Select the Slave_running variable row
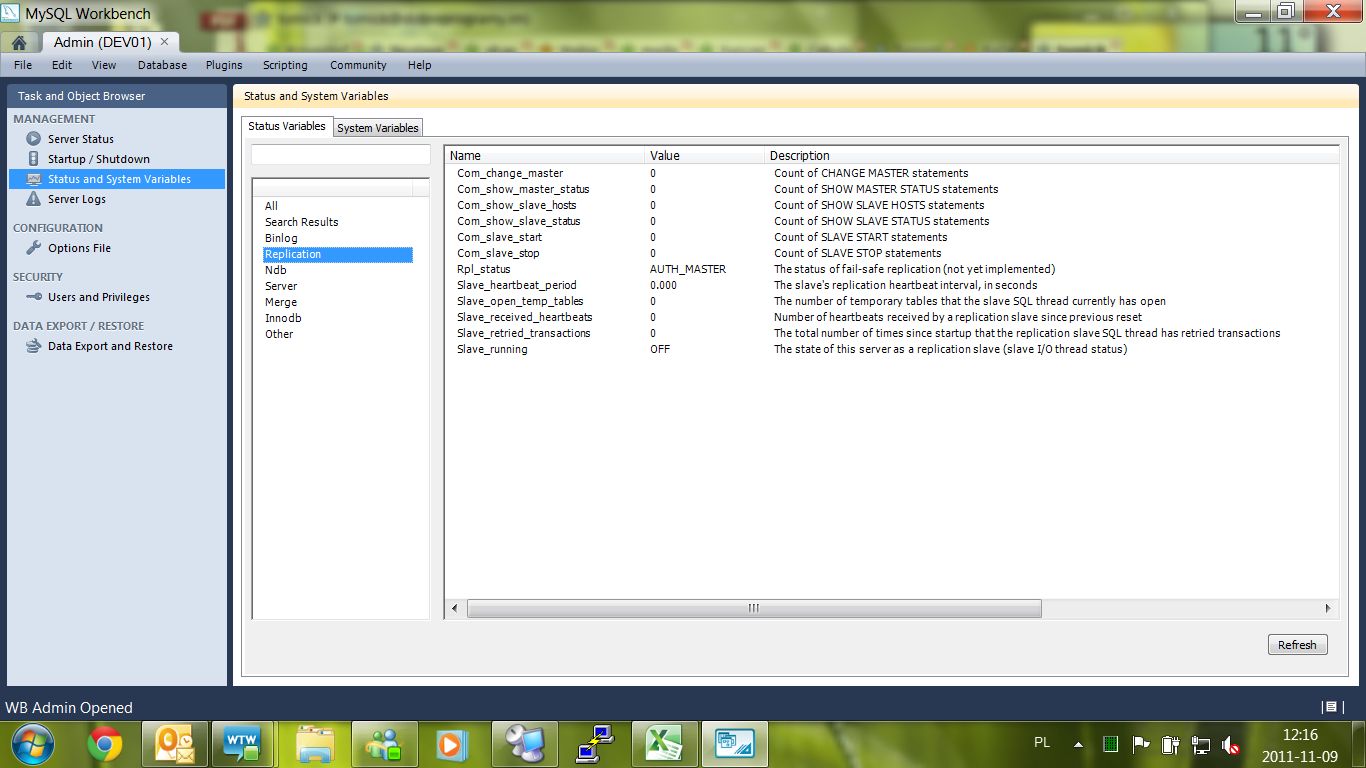Viewport: 1366px width, 768px height. click(x=892, y=349)
